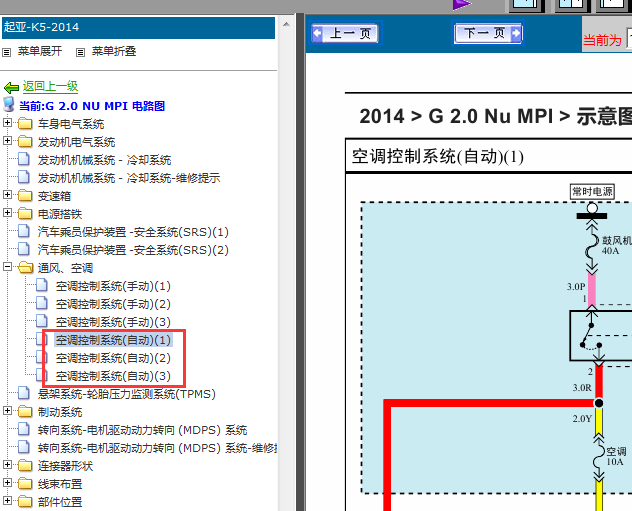Click the folder icon of 线束布置
632x511 pixels.
[25, 483]
